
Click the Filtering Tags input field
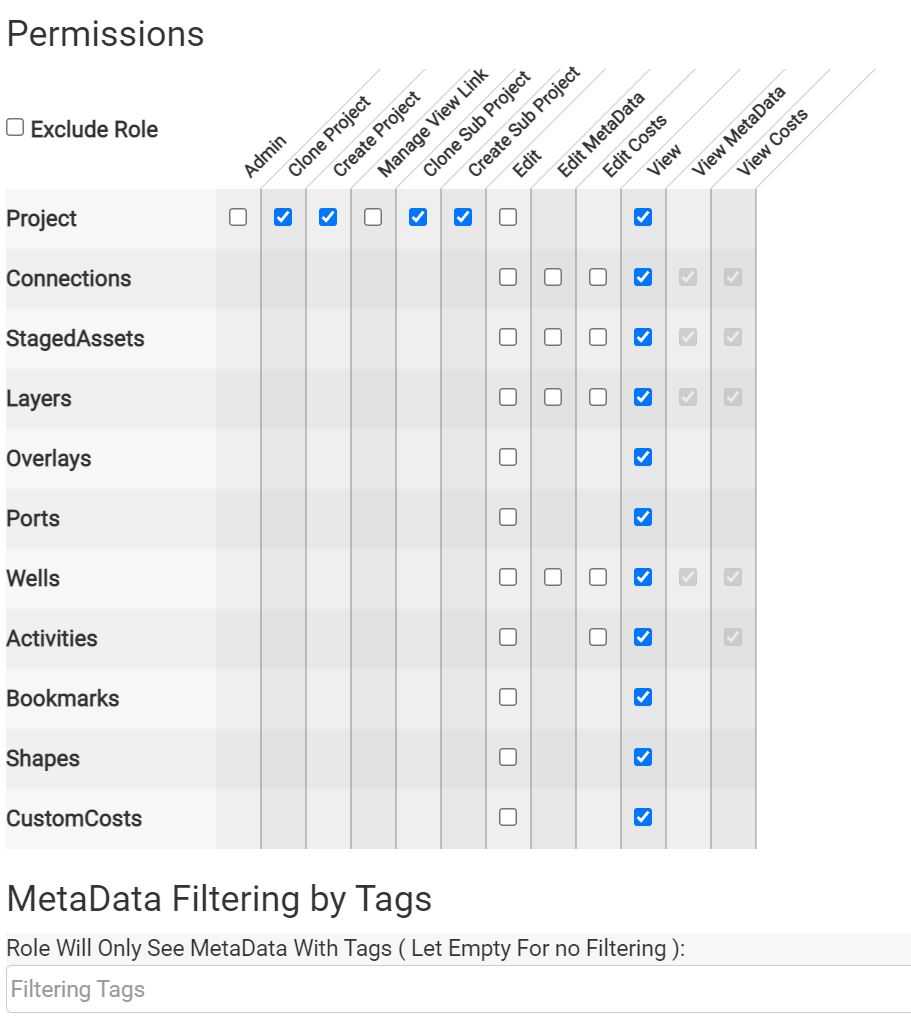click(x=459, y=989)
